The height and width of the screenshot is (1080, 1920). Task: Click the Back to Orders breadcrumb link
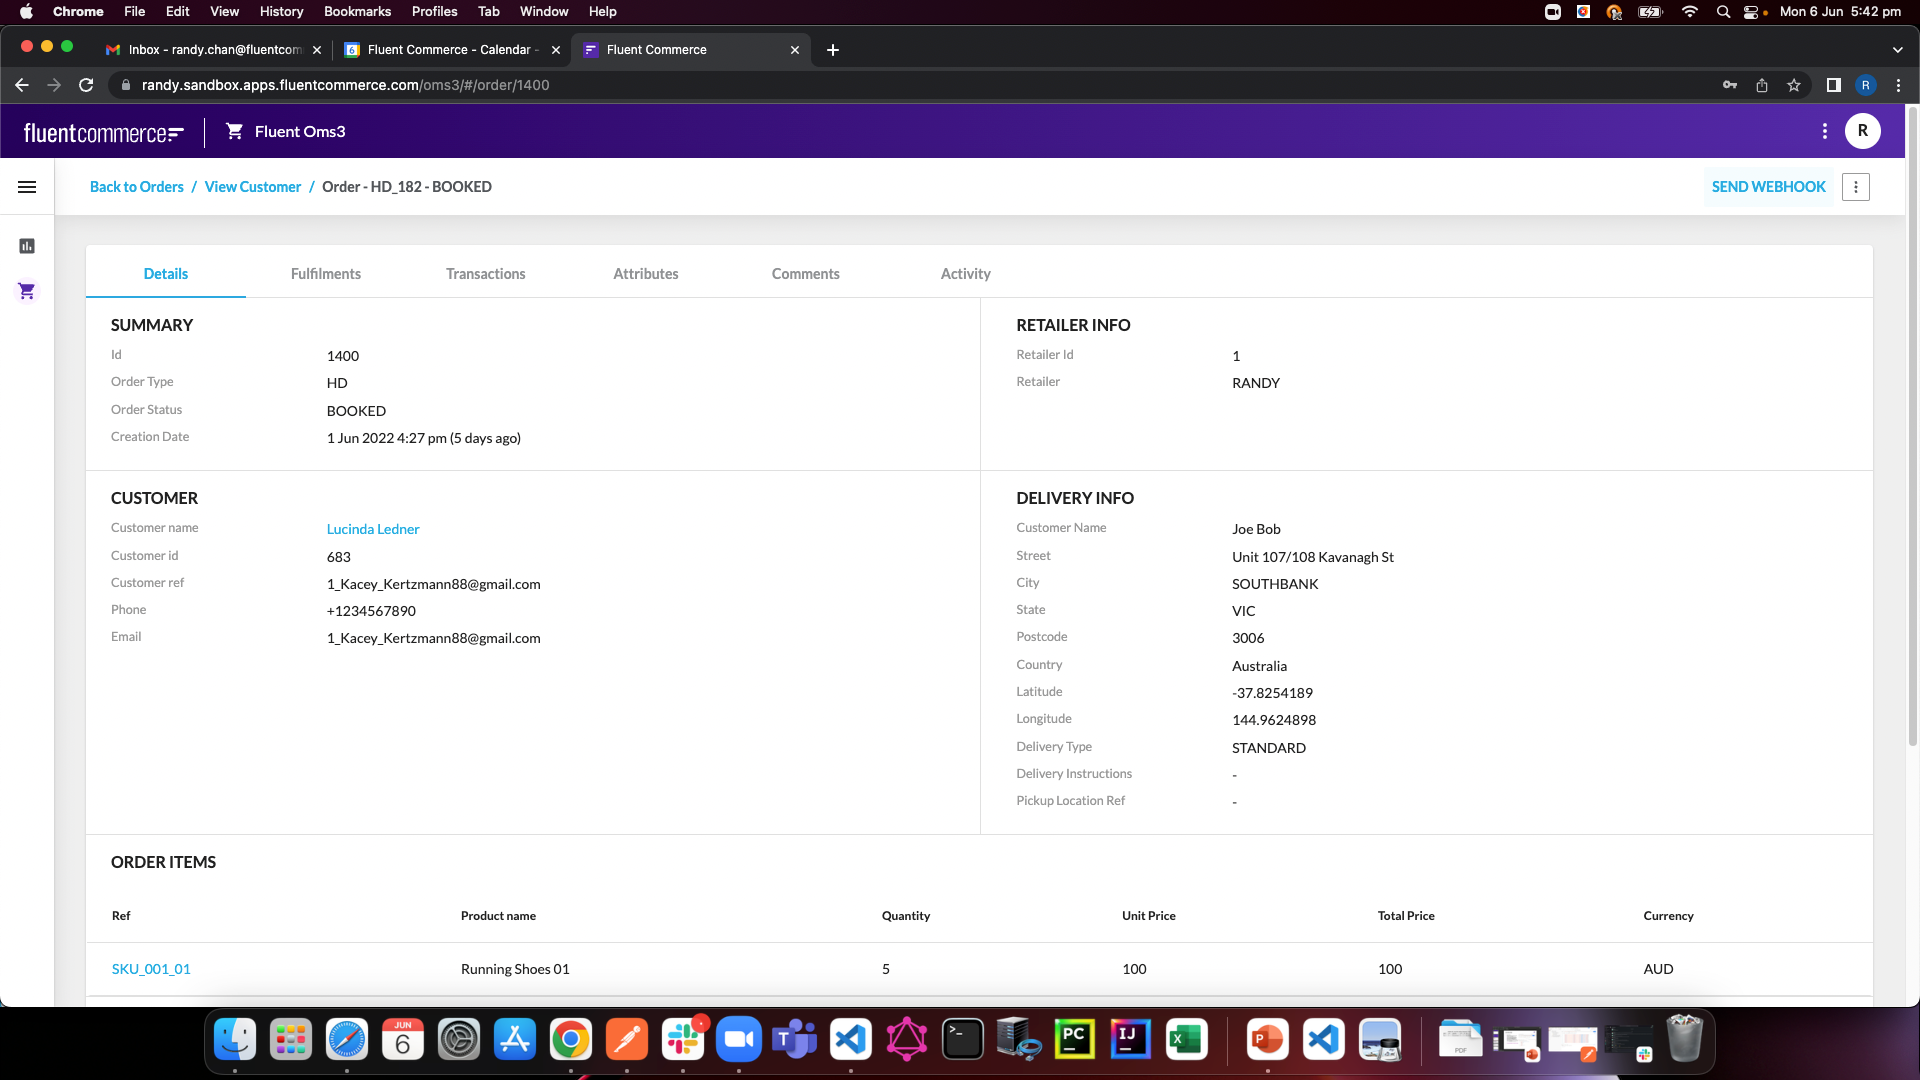pos(137,186)
